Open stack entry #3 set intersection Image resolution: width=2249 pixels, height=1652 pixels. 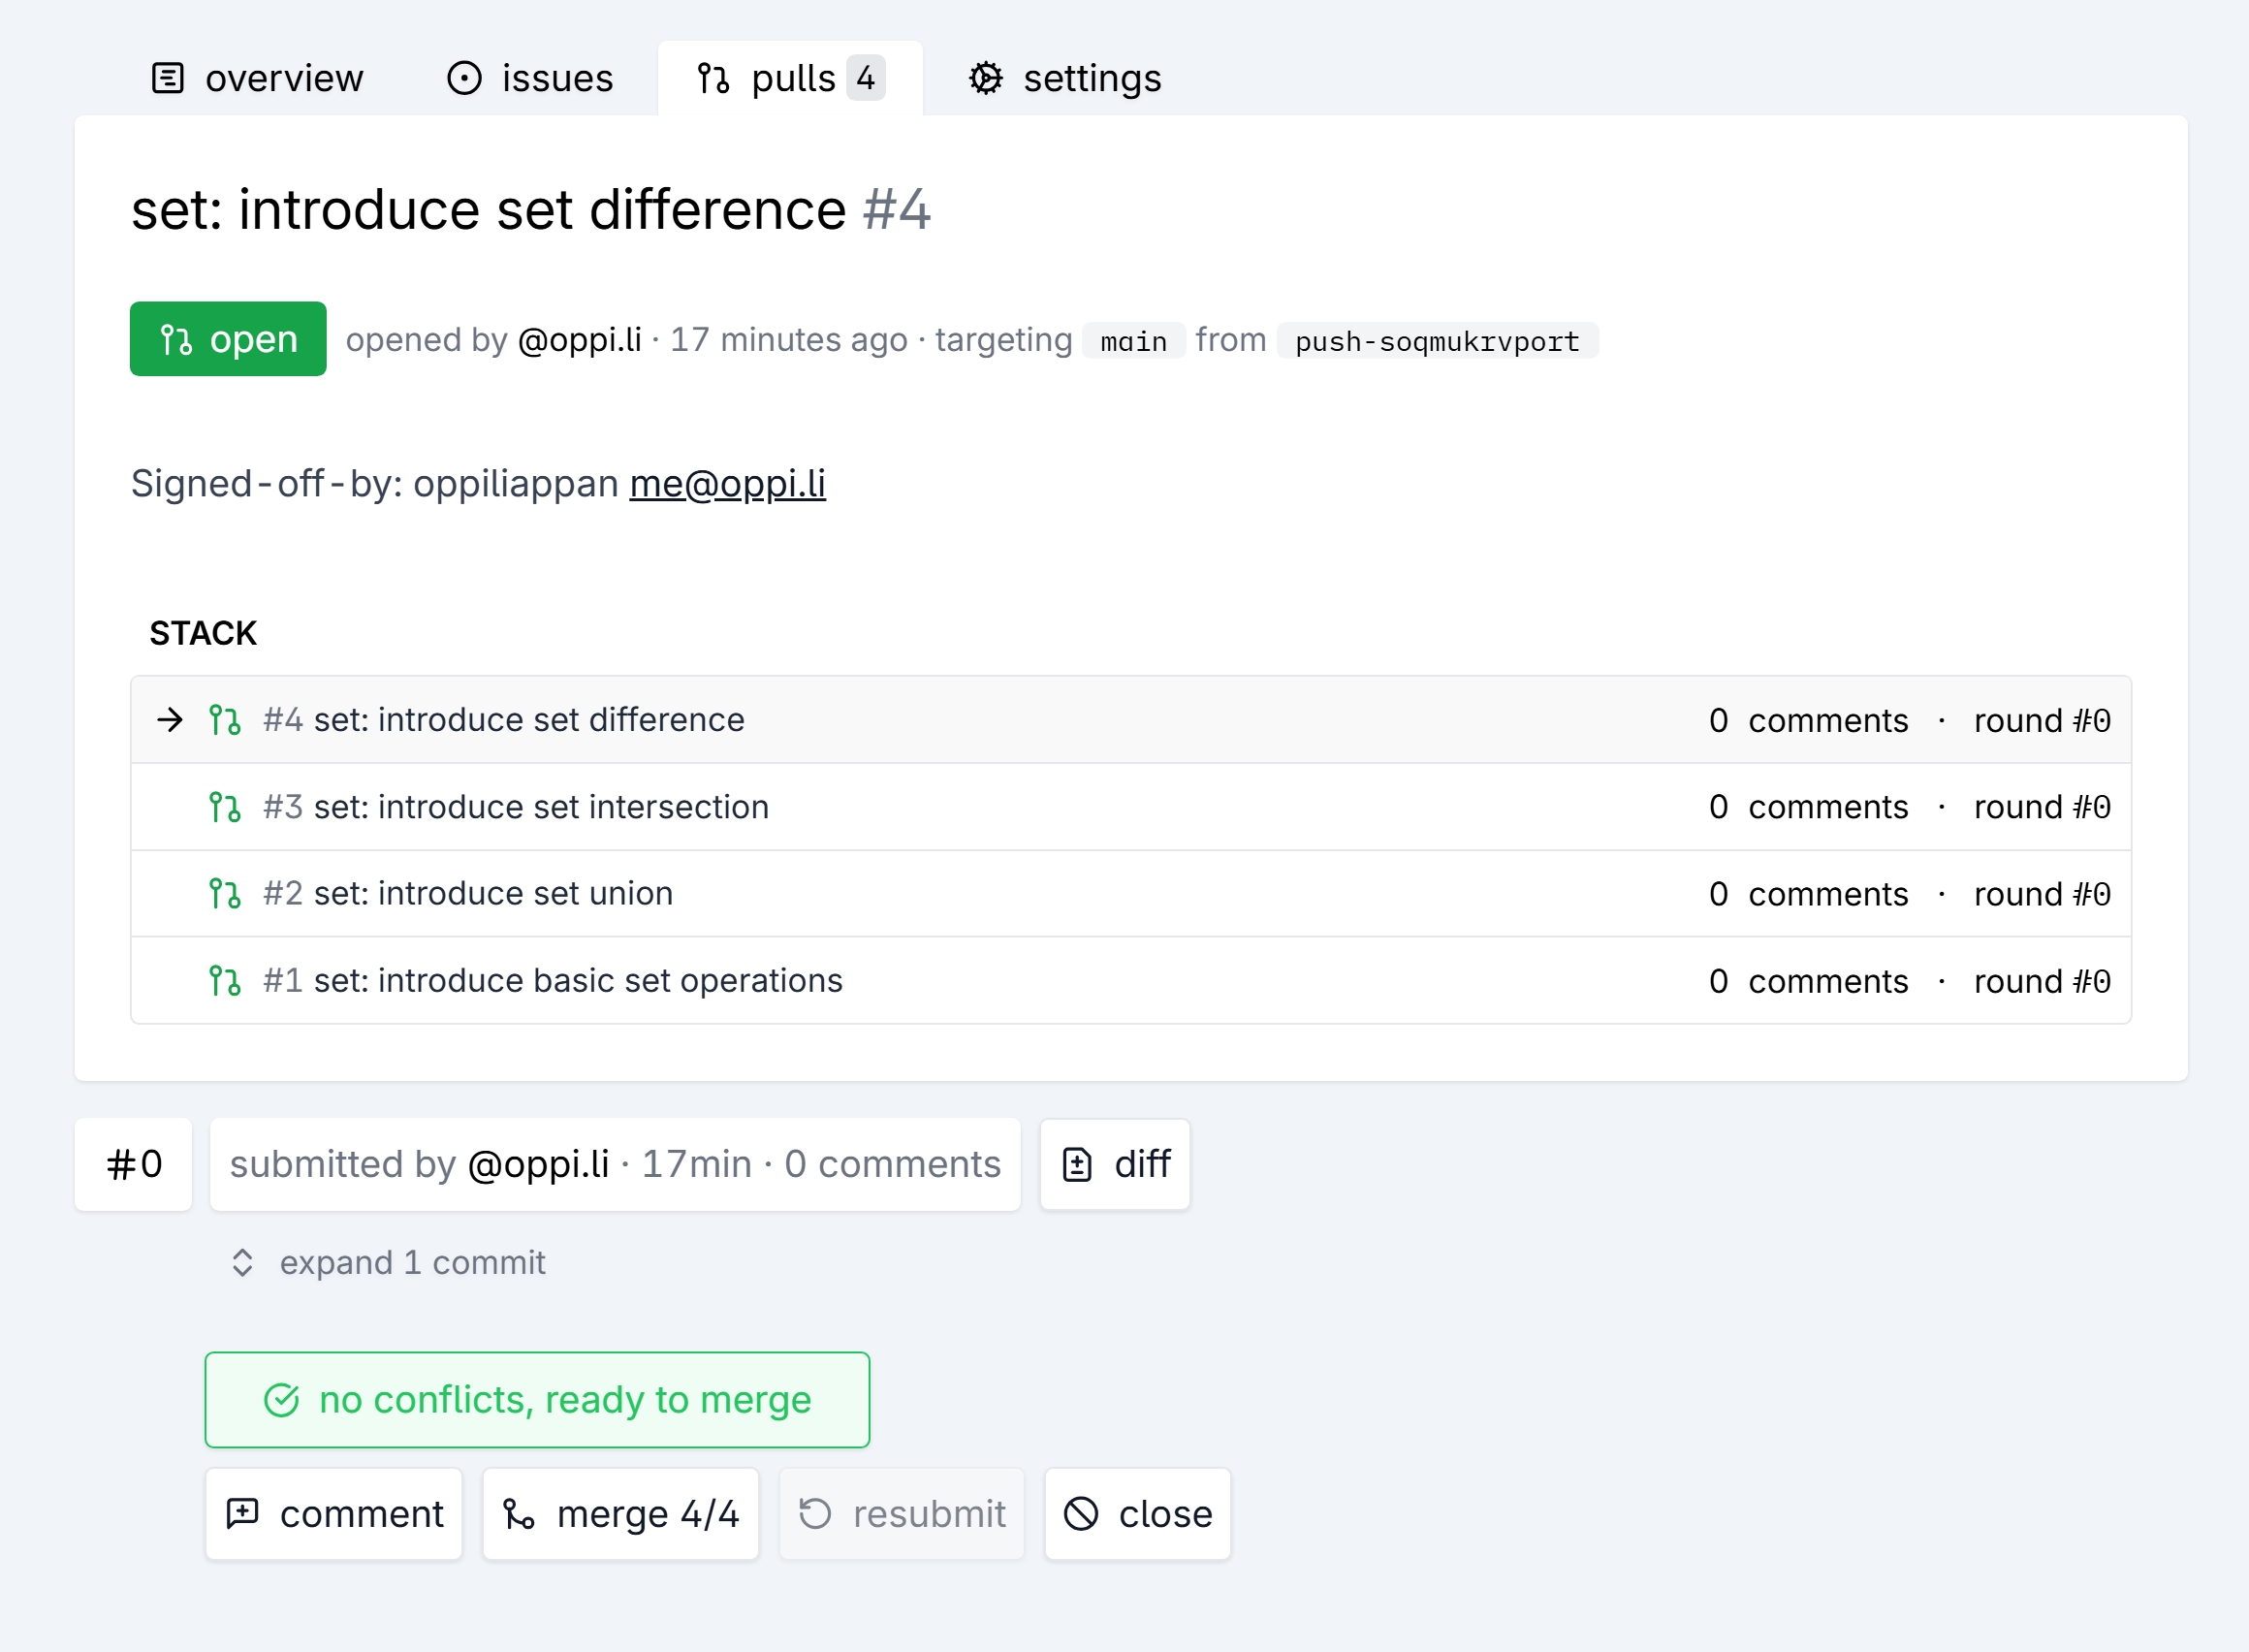coord(540,807)
